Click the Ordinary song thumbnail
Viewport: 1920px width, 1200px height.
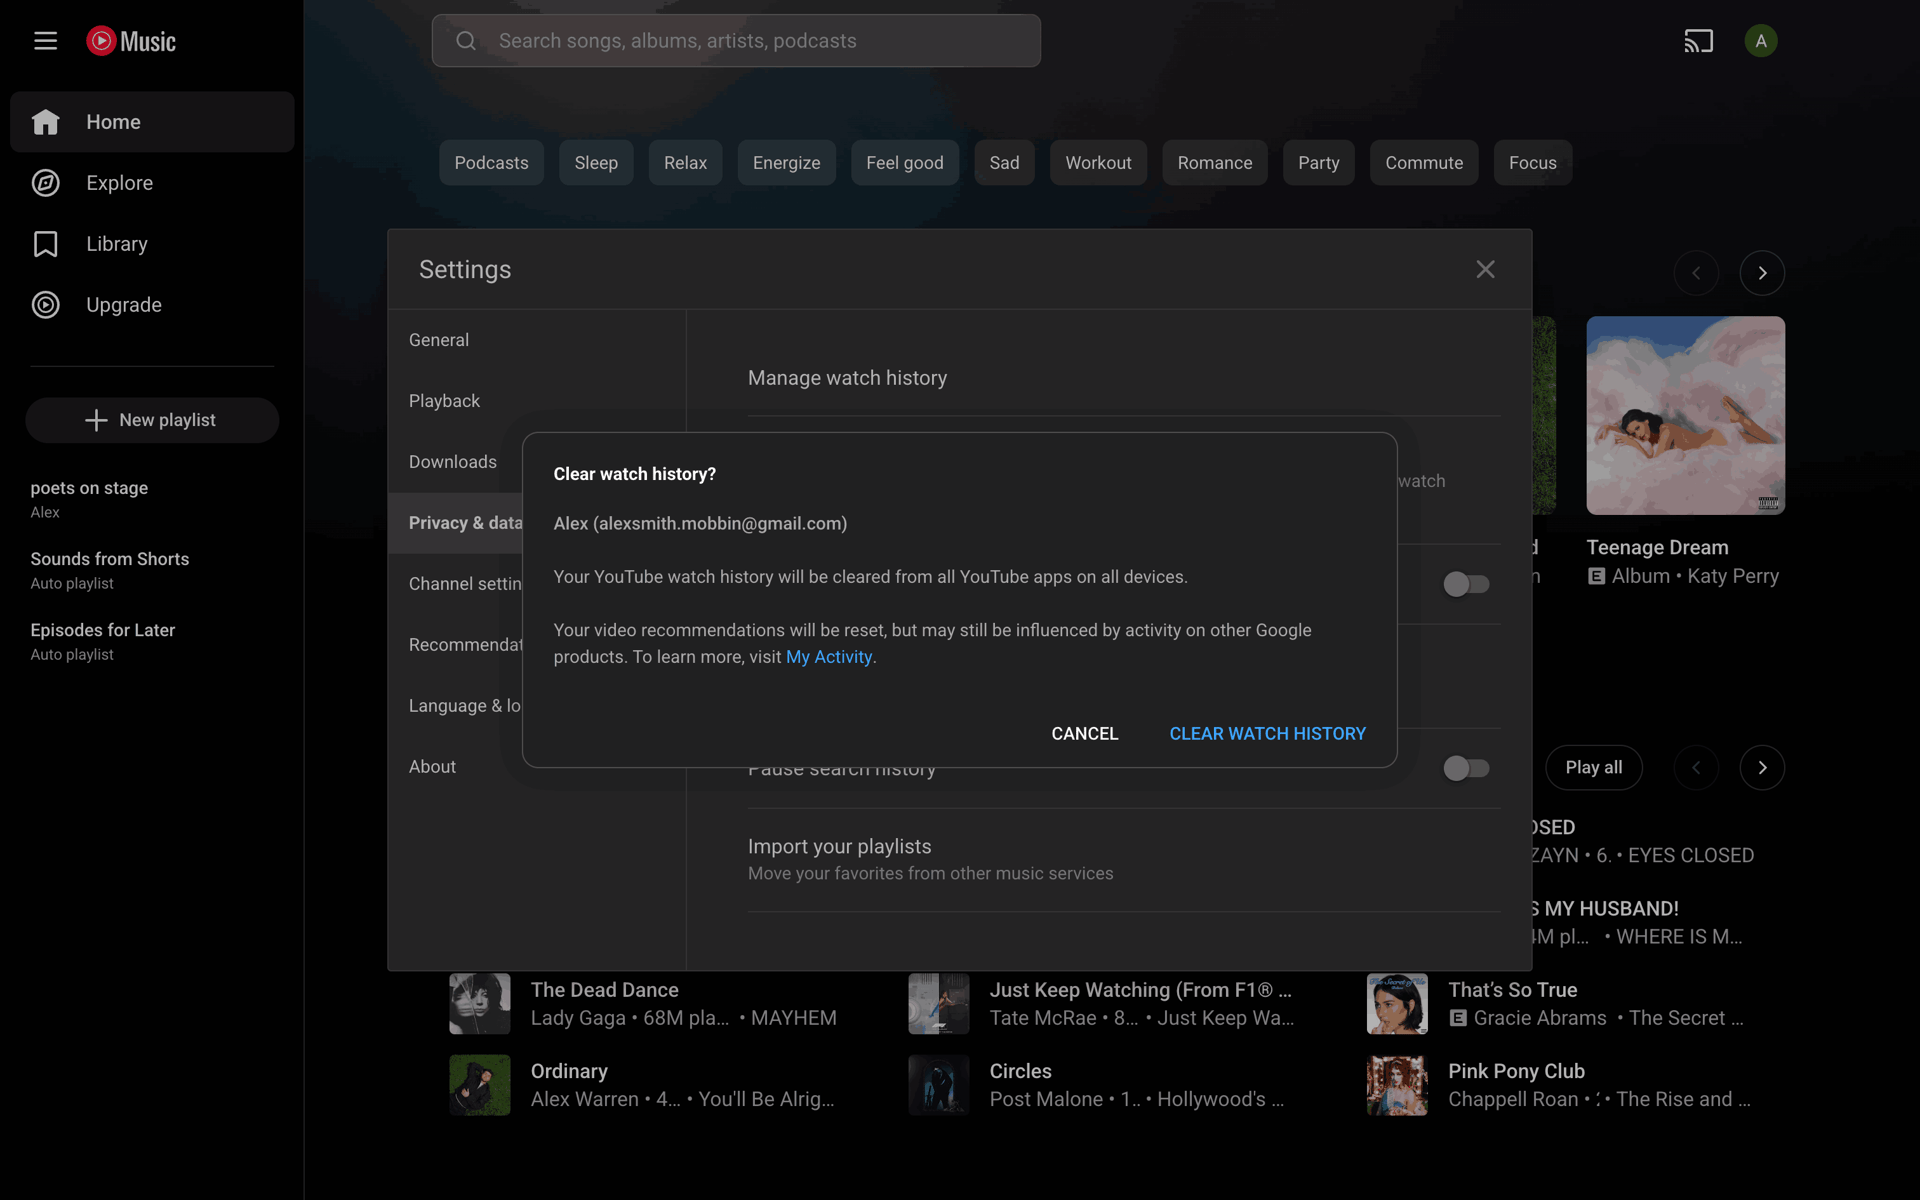(479, 1085)
